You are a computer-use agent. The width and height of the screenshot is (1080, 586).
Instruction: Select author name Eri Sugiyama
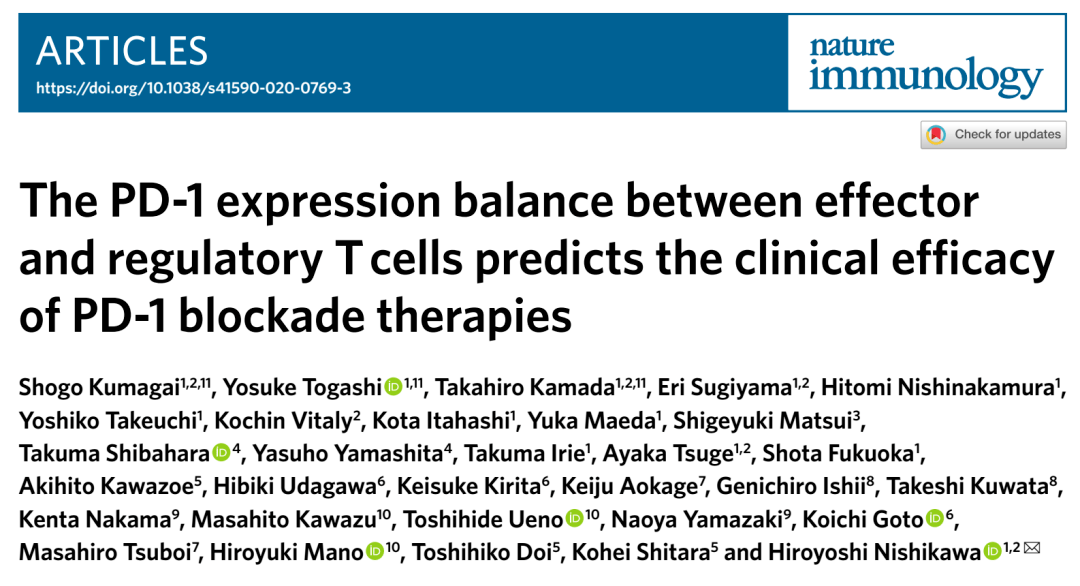tap(725, 388)
